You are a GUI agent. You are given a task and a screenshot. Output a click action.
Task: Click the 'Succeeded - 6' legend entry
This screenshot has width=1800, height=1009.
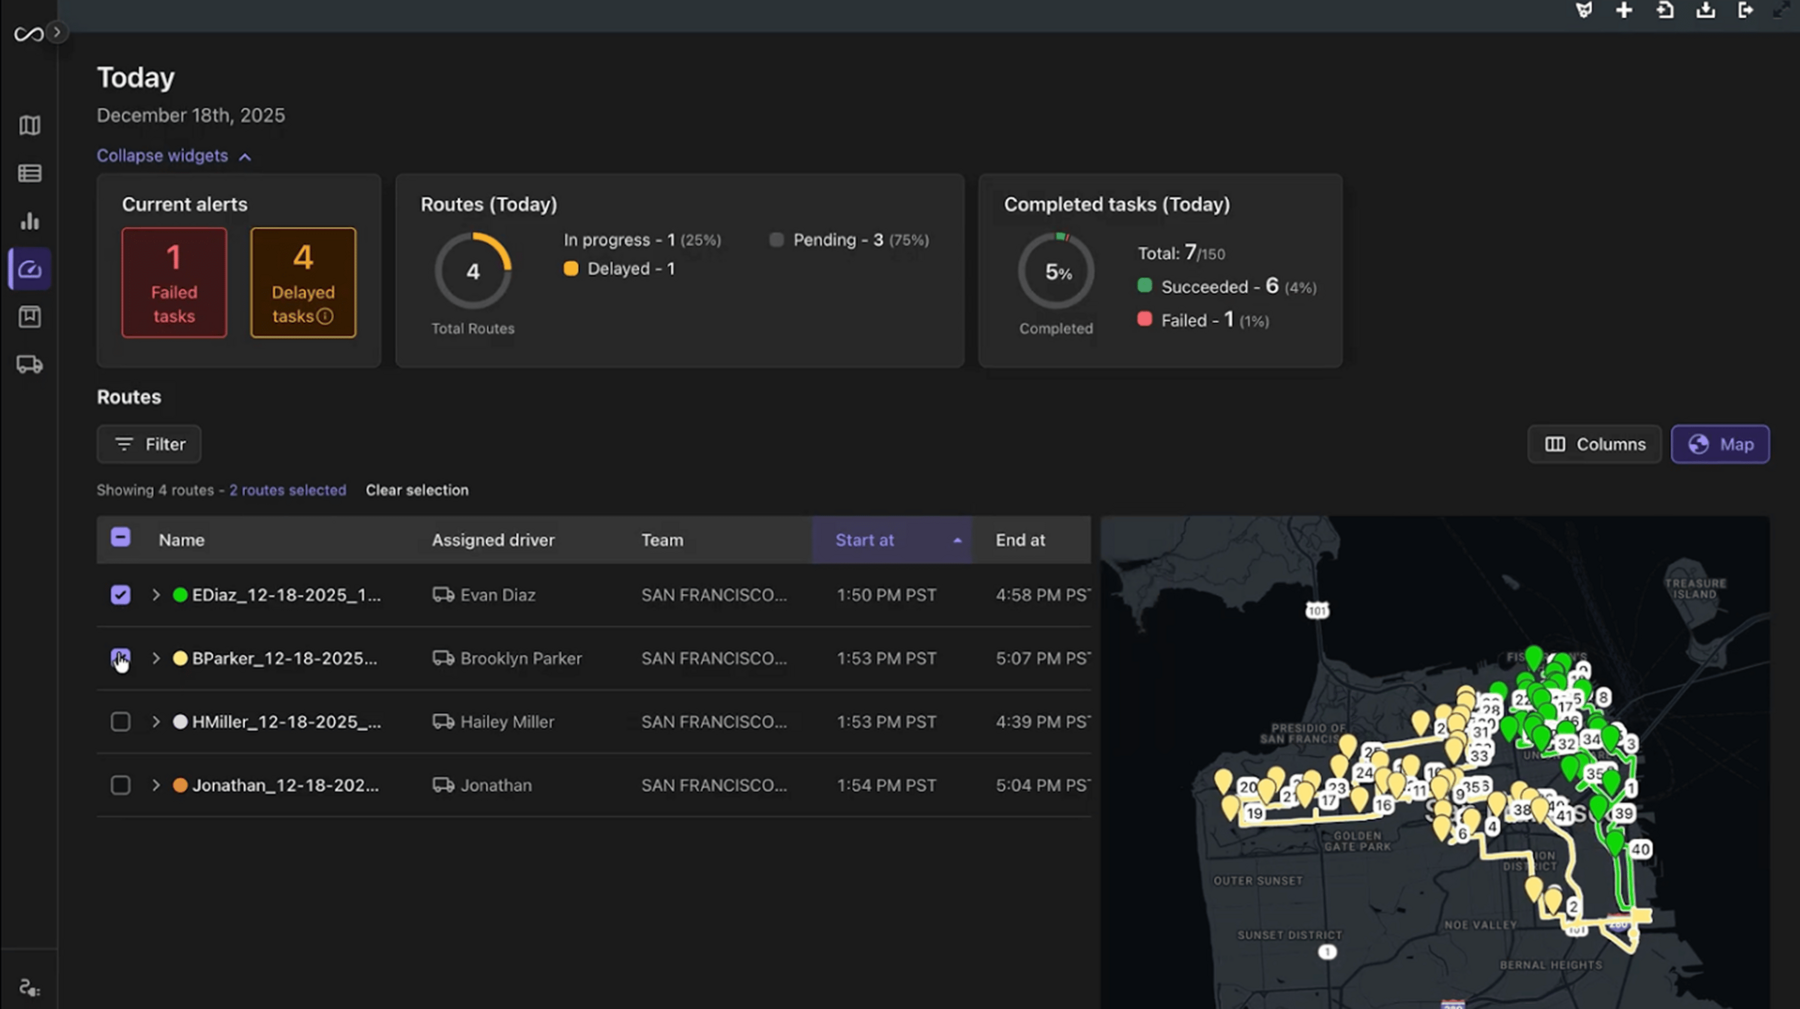click(x=1227, y=287)
